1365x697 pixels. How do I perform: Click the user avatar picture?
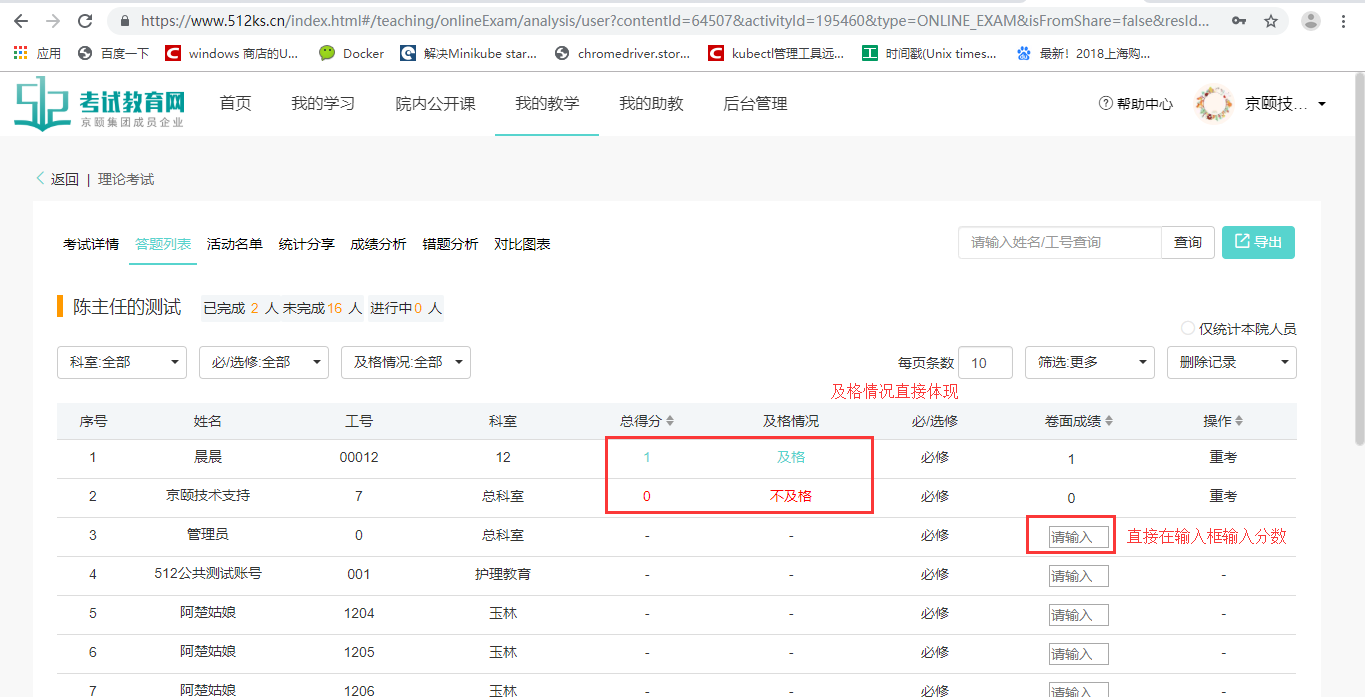pyautogui.click(x=1214, y=104)
